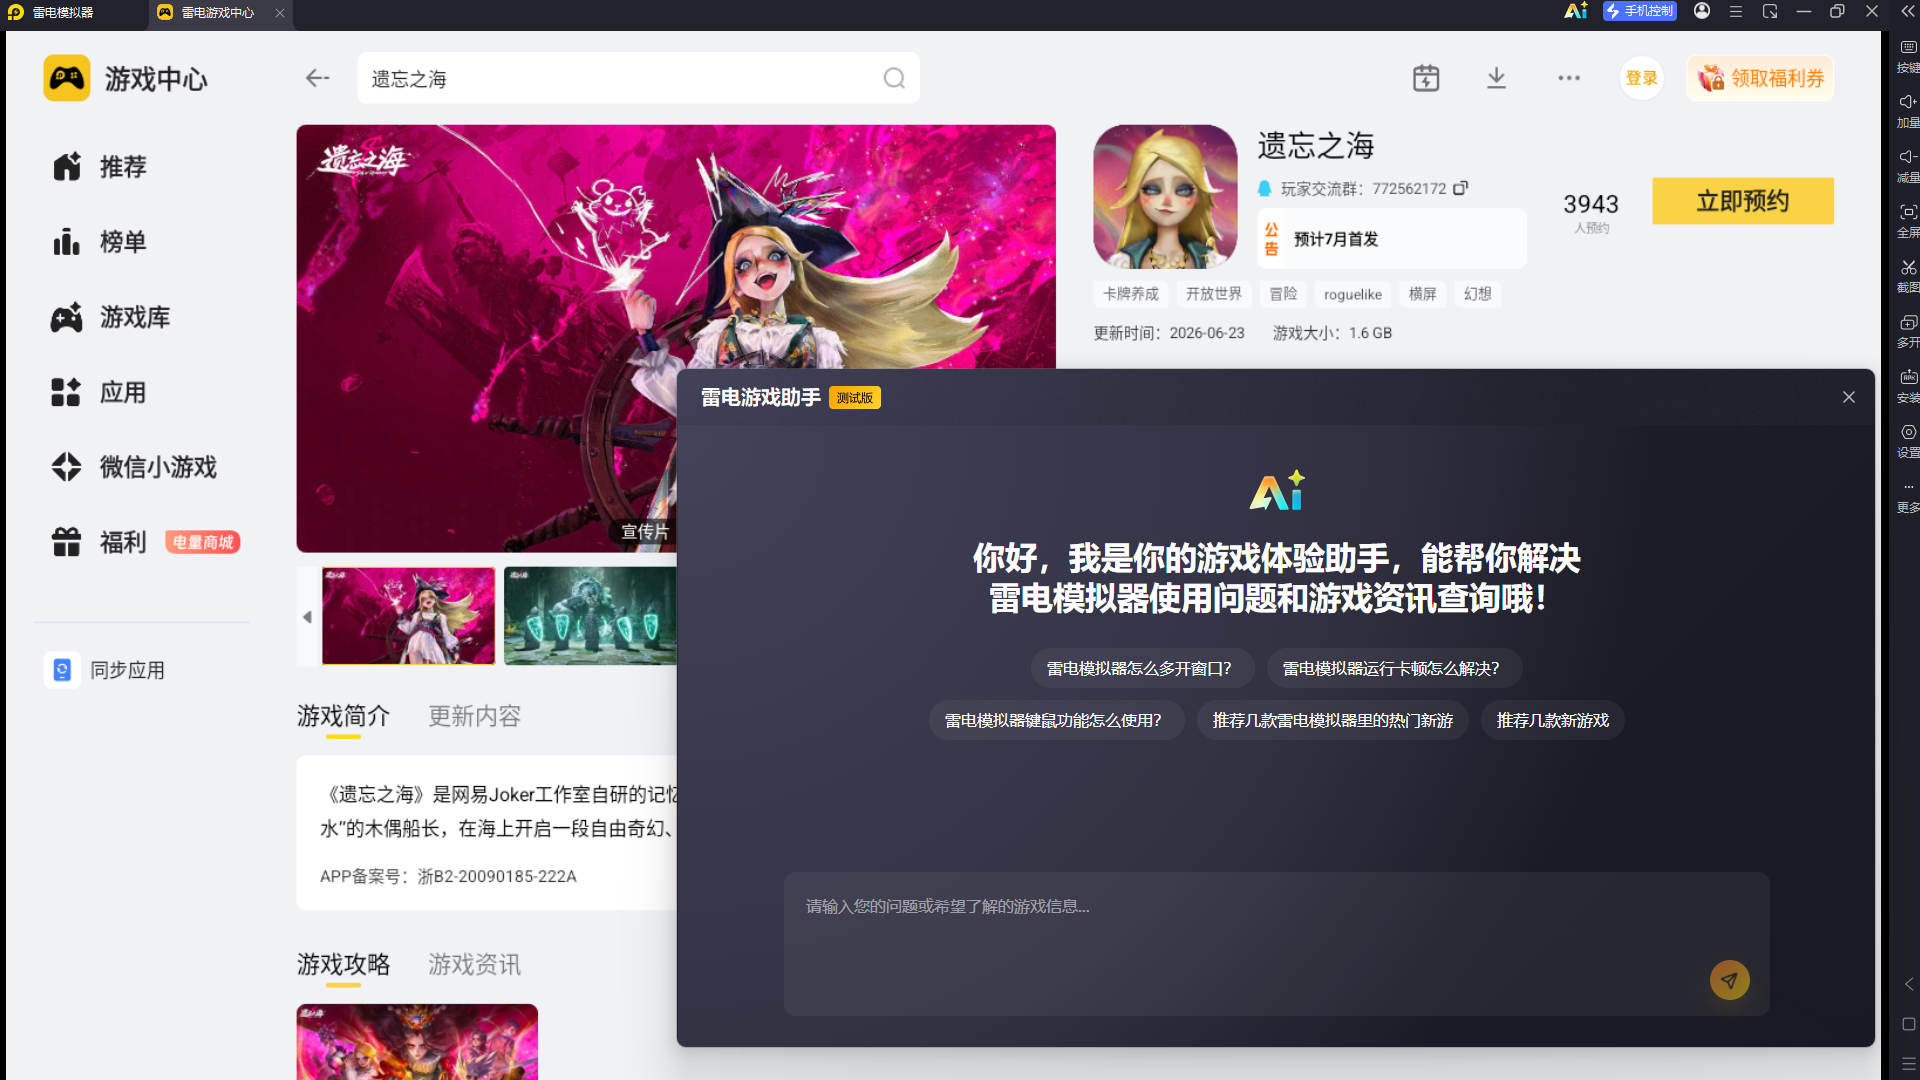Open the 应用 apps section
The image size is (1920, 1080).
coord(100,392)
